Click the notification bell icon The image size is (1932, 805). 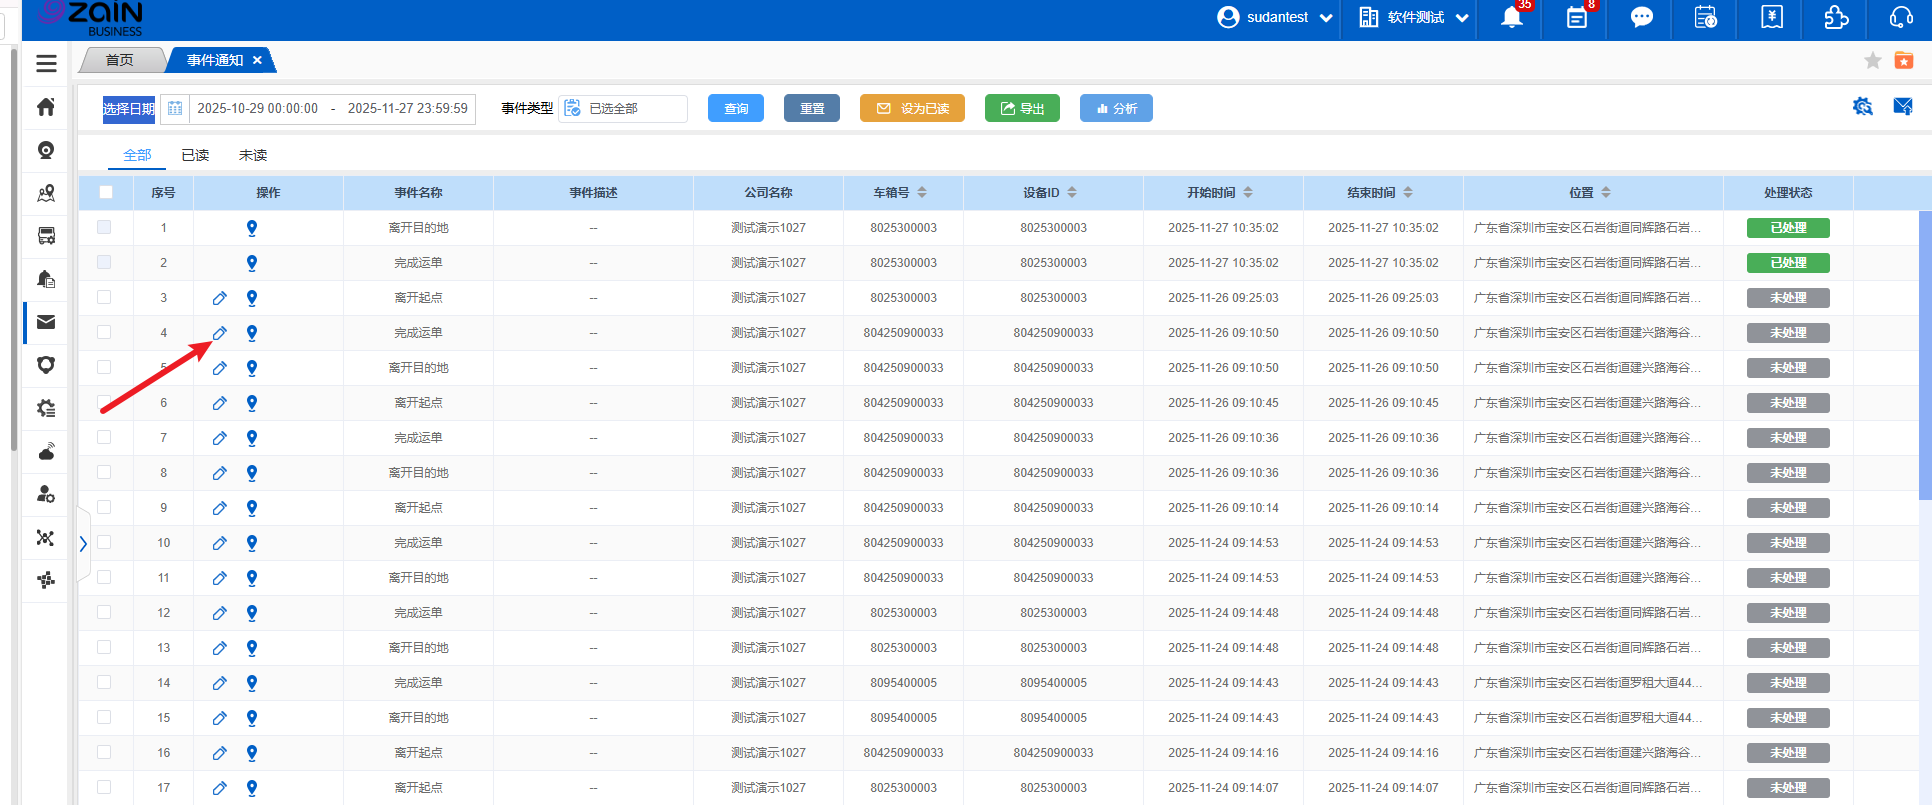[1511, 18]
